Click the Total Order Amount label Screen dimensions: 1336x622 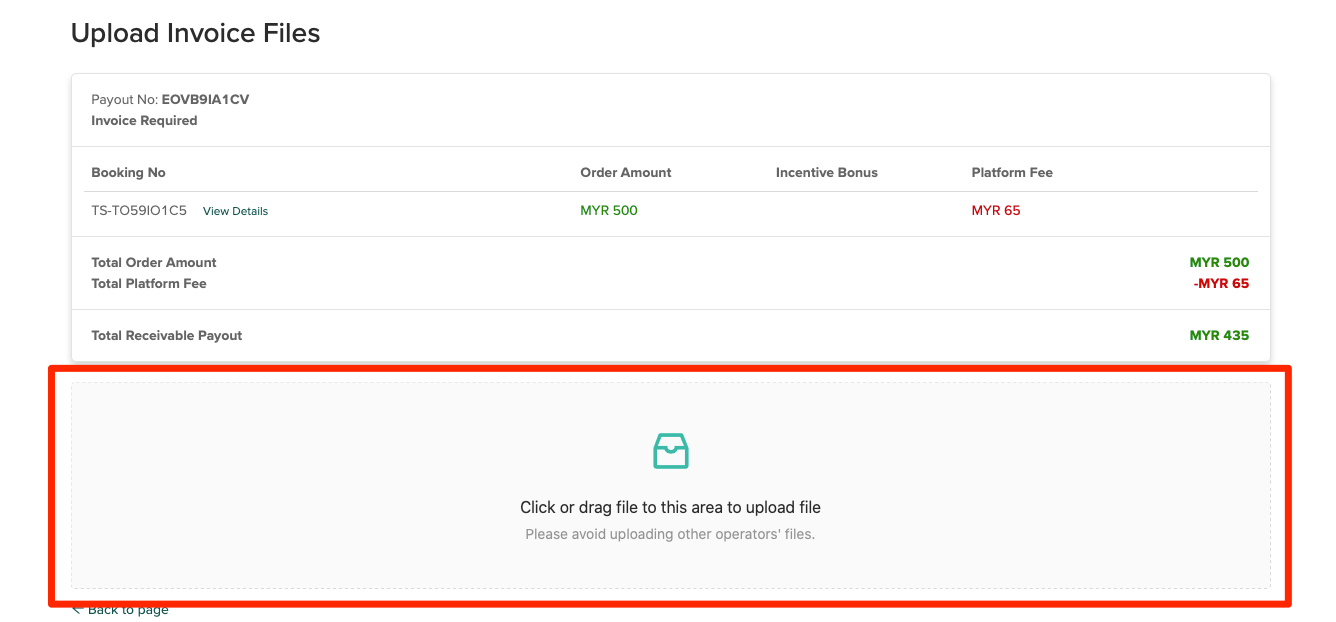[x=154, y=262]
